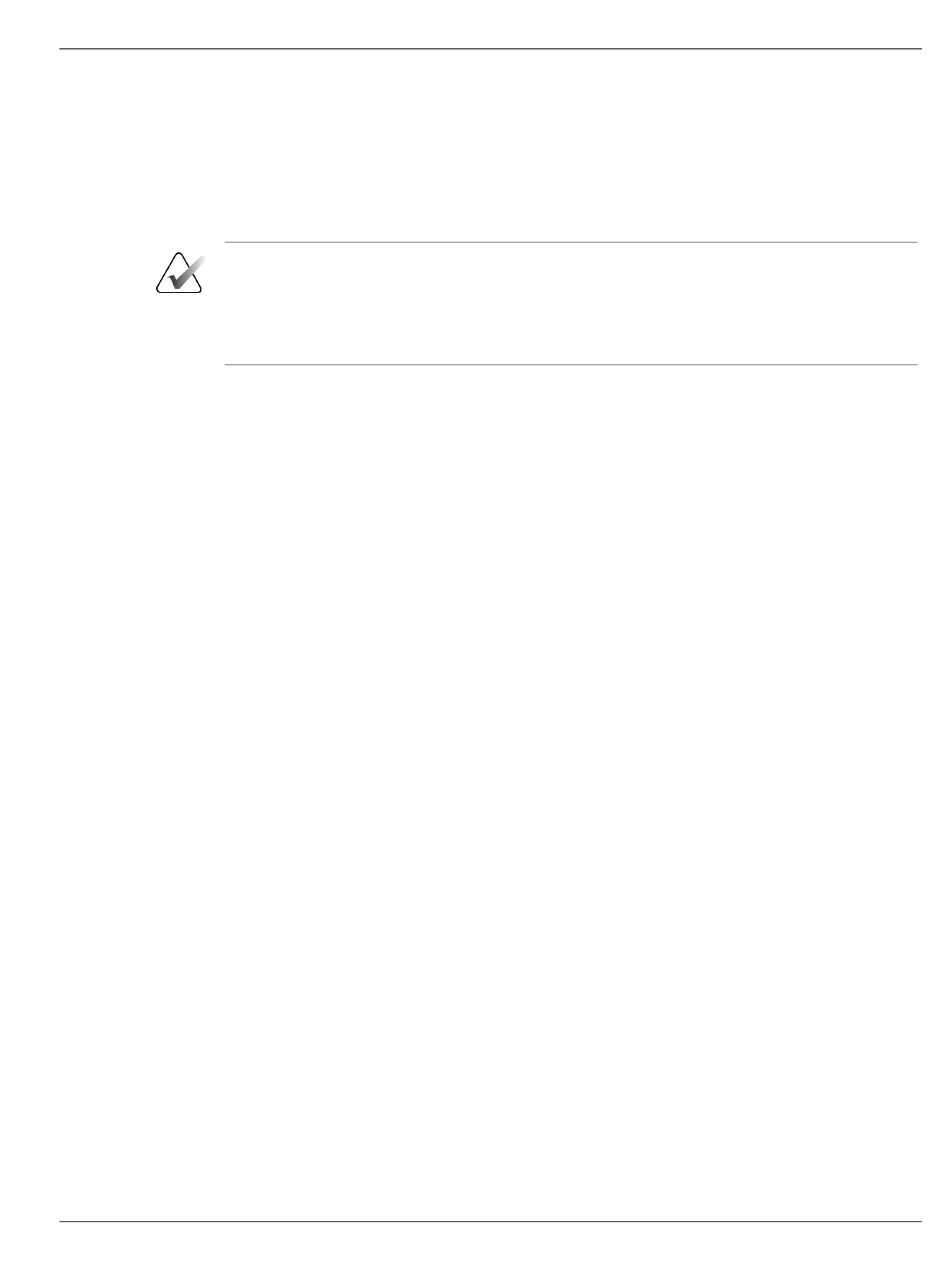This screenshot has width=950, height=1267.
Task: Click the top header horizontal rule
Action: pyautogui.click(x=490, y=48)
